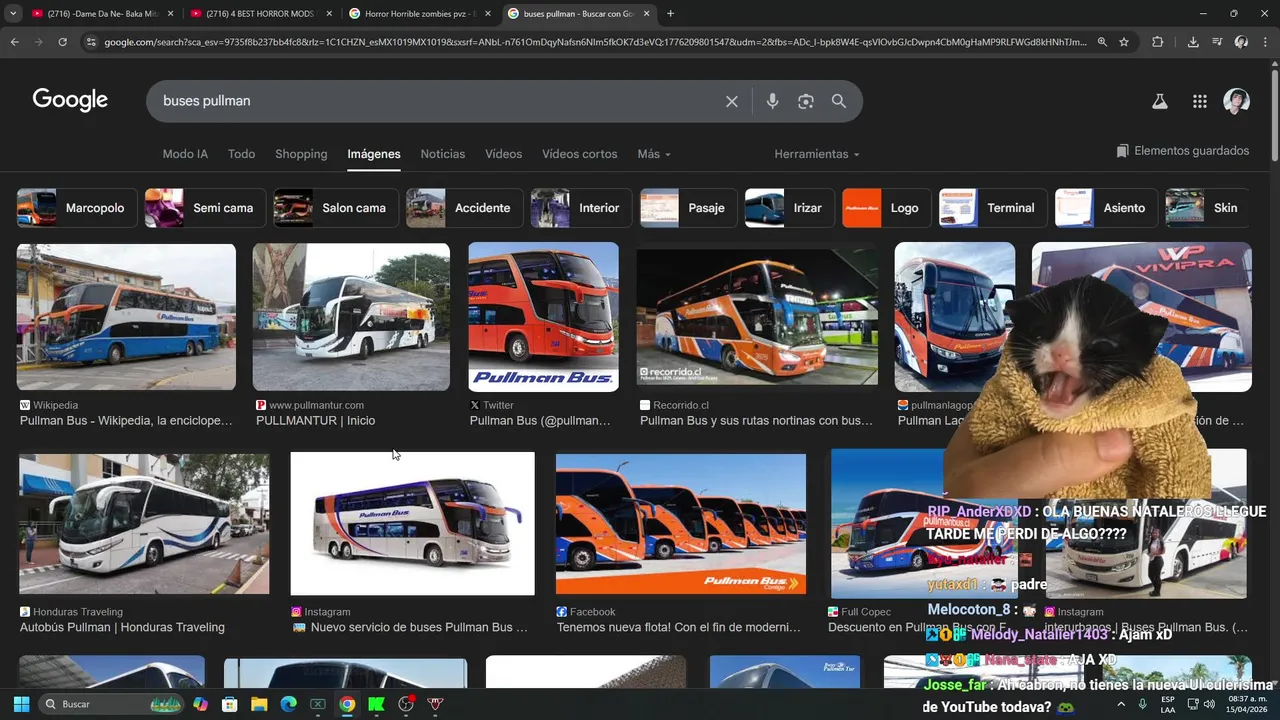Show hidden system tray icons
The width and height of the screenshot is (1280, 720).
click(x=1121, y=704)
